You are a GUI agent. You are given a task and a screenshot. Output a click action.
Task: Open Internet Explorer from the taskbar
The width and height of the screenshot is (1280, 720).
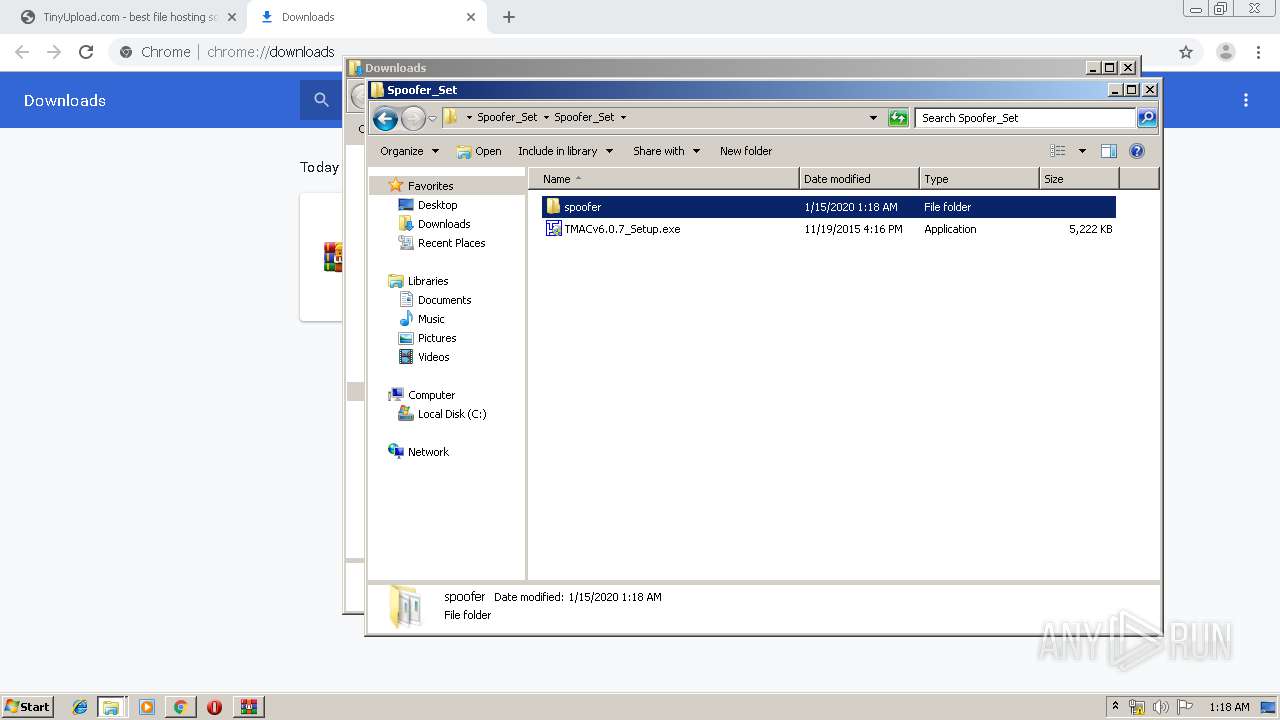(x=80, y=707)
